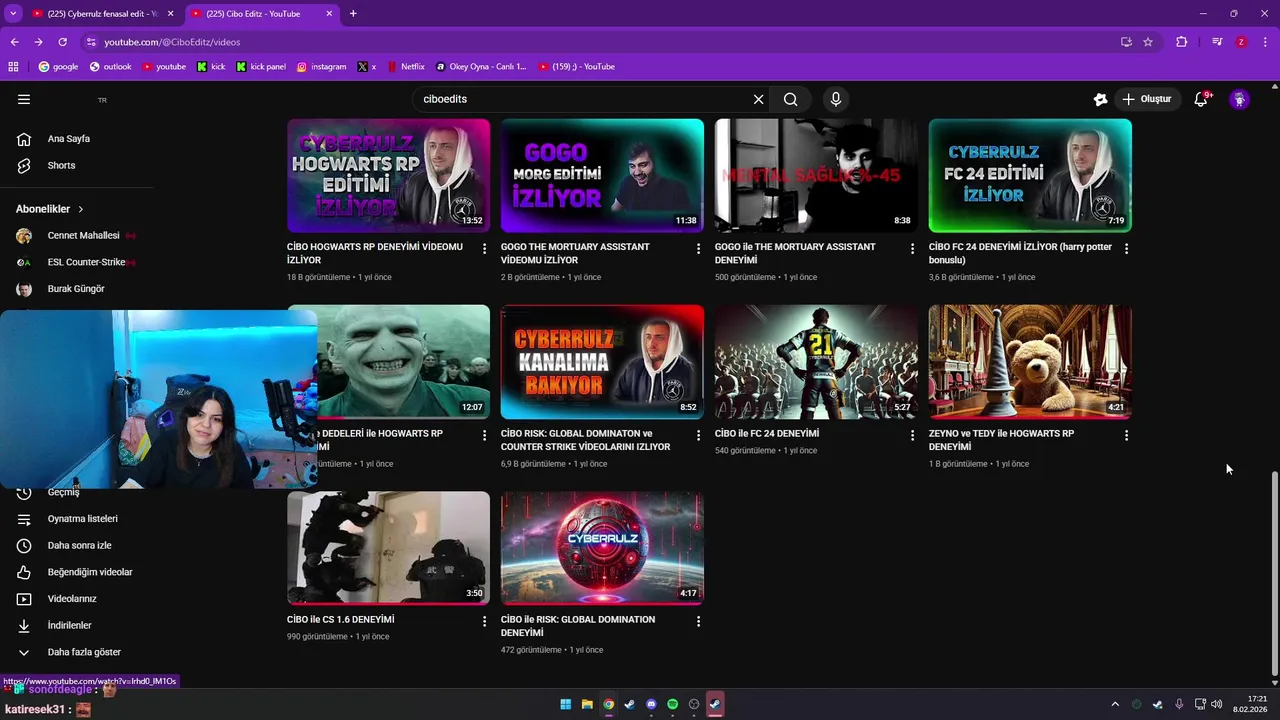Open Daha sonra izle list
The width and height of the screenshot is (1280, 720).
click(77, 545)
